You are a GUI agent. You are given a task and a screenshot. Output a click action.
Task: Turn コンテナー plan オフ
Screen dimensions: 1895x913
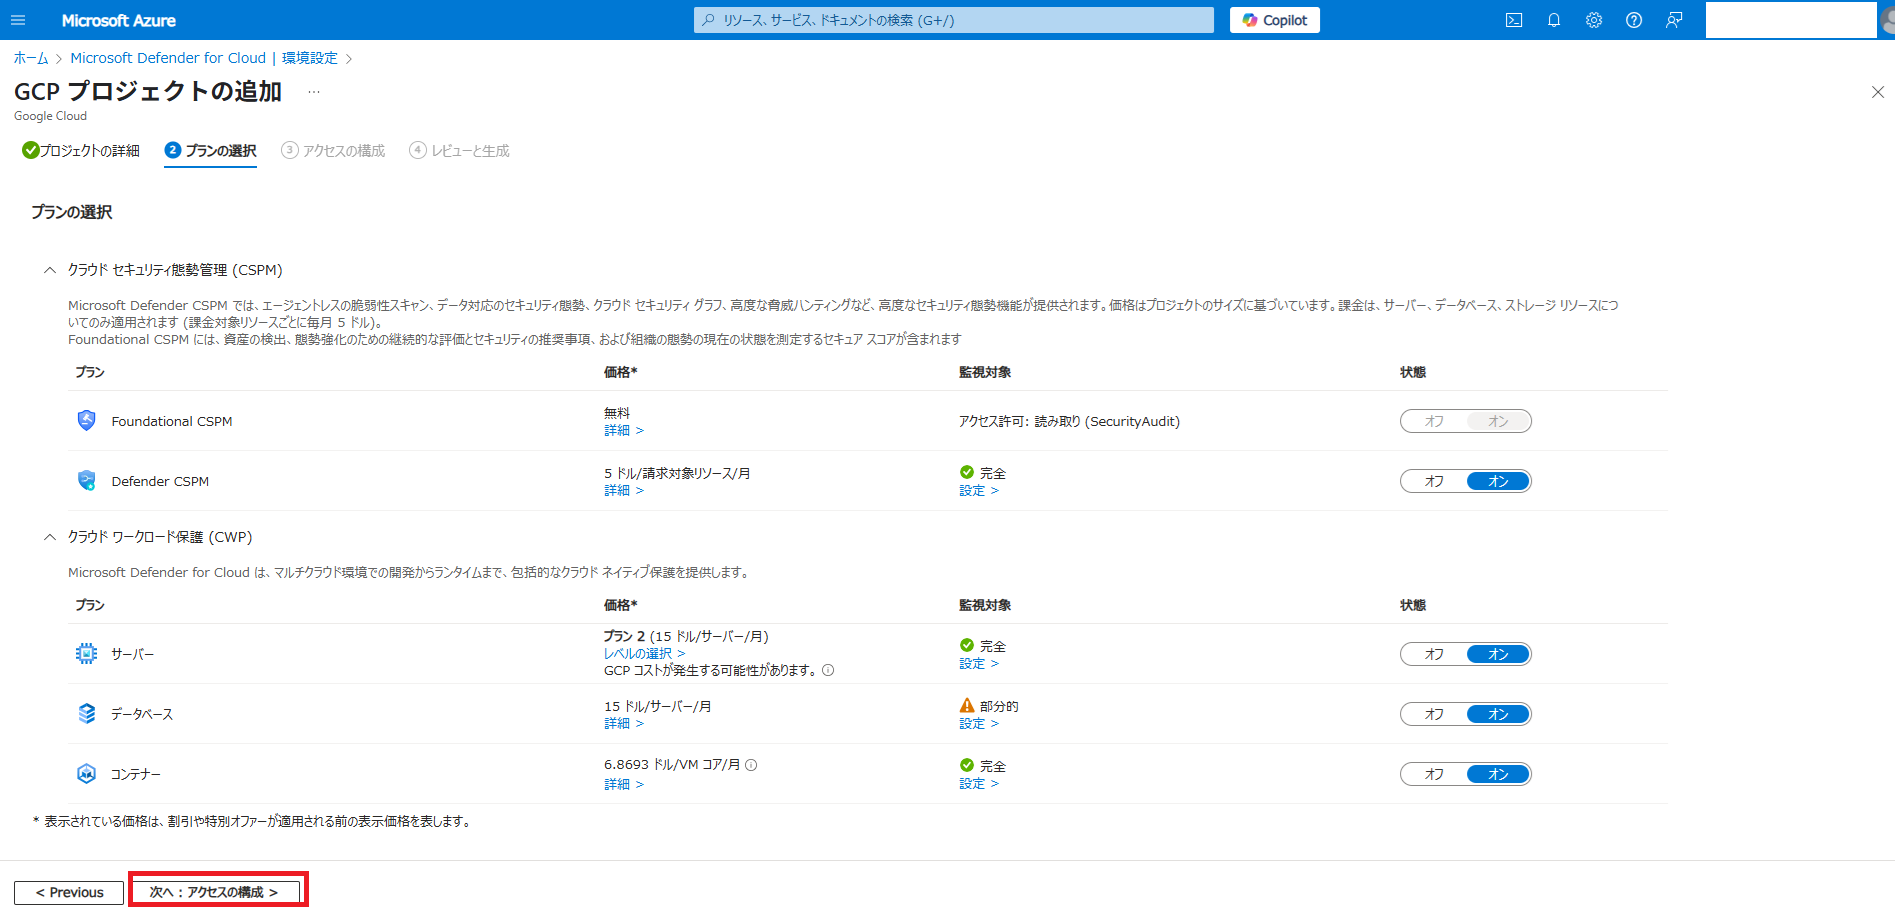(1434, 774)
